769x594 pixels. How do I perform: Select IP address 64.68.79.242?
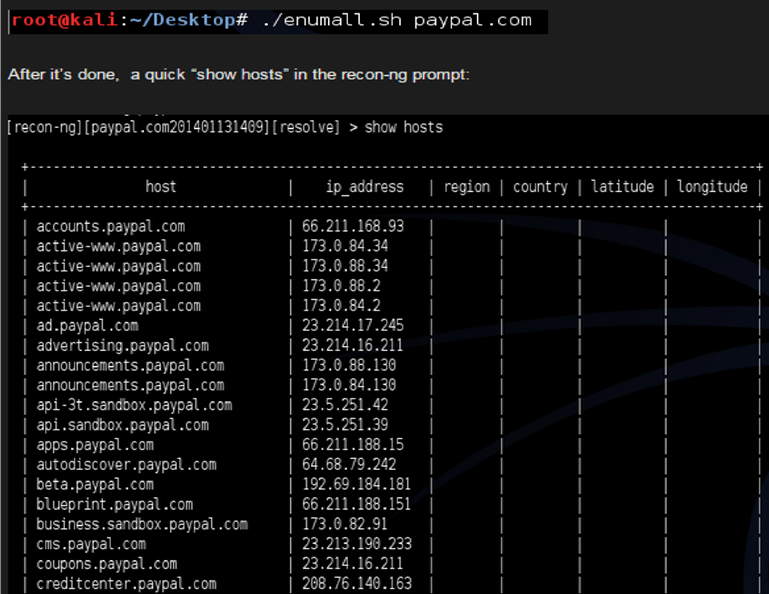click(349, 465)
